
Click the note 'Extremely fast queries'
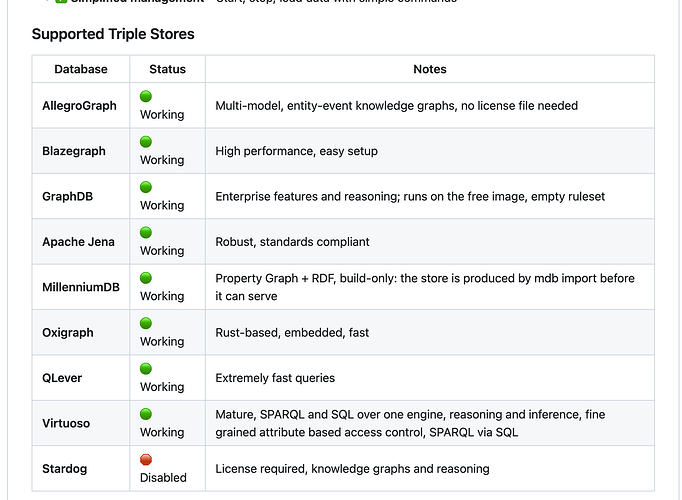tap(275, 378)
